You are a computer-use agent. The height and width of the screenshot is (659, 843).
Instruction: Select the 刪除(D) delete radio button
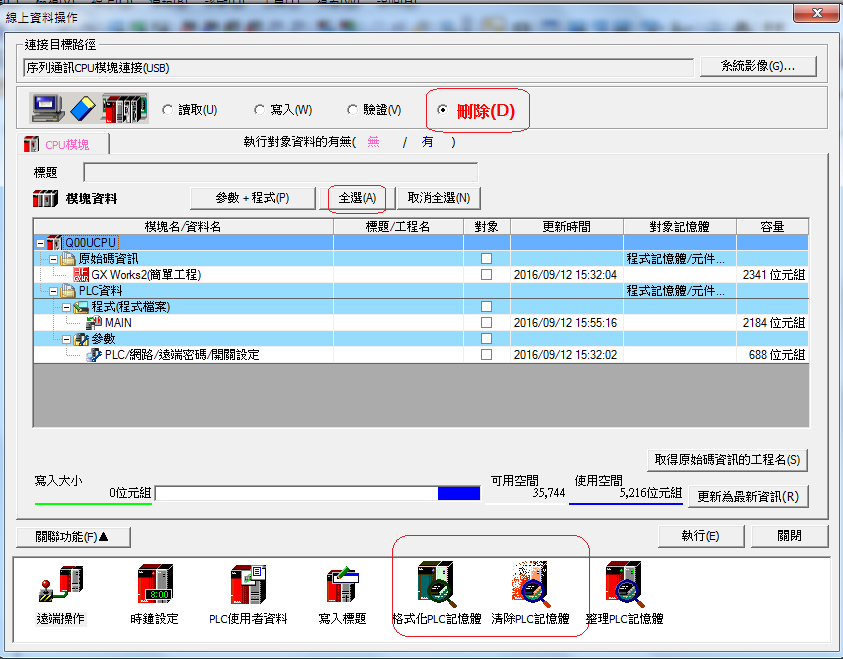point(443,110)
